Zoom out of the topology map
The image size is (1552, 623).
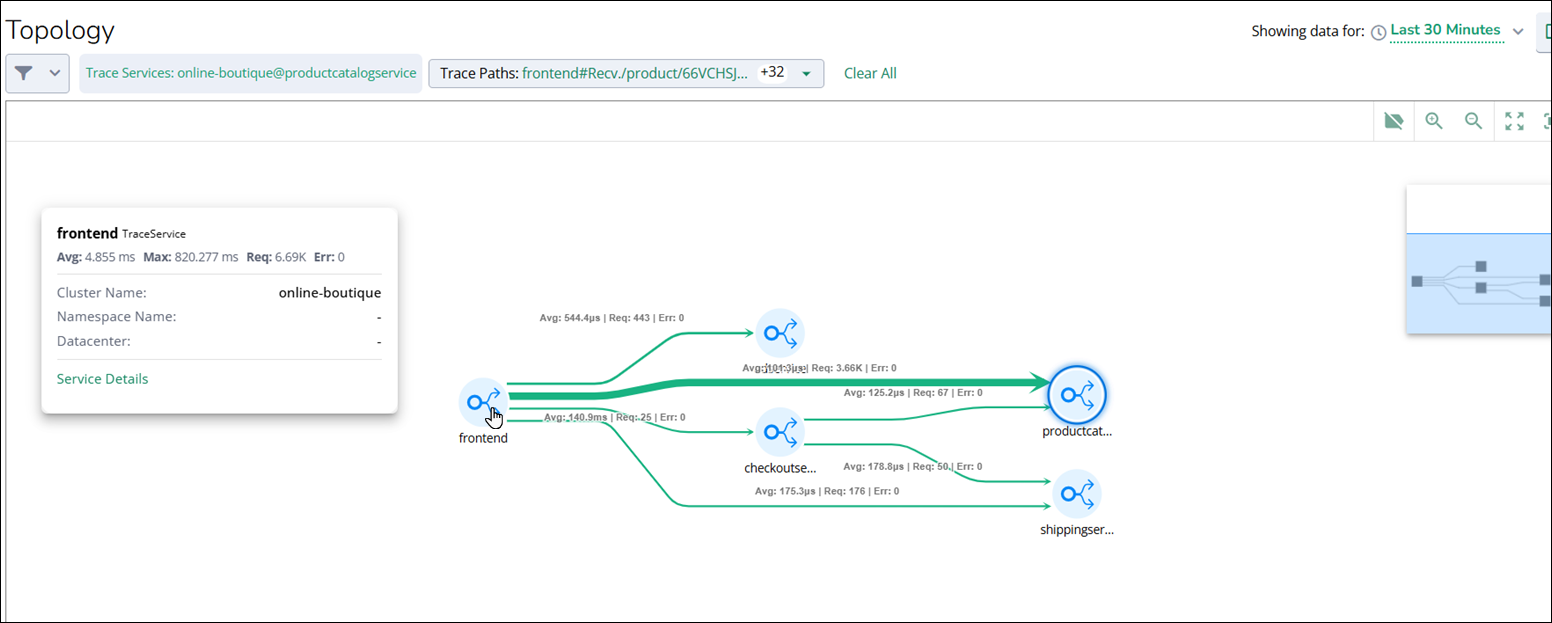pyautogui.click(x=1473, y=121)
